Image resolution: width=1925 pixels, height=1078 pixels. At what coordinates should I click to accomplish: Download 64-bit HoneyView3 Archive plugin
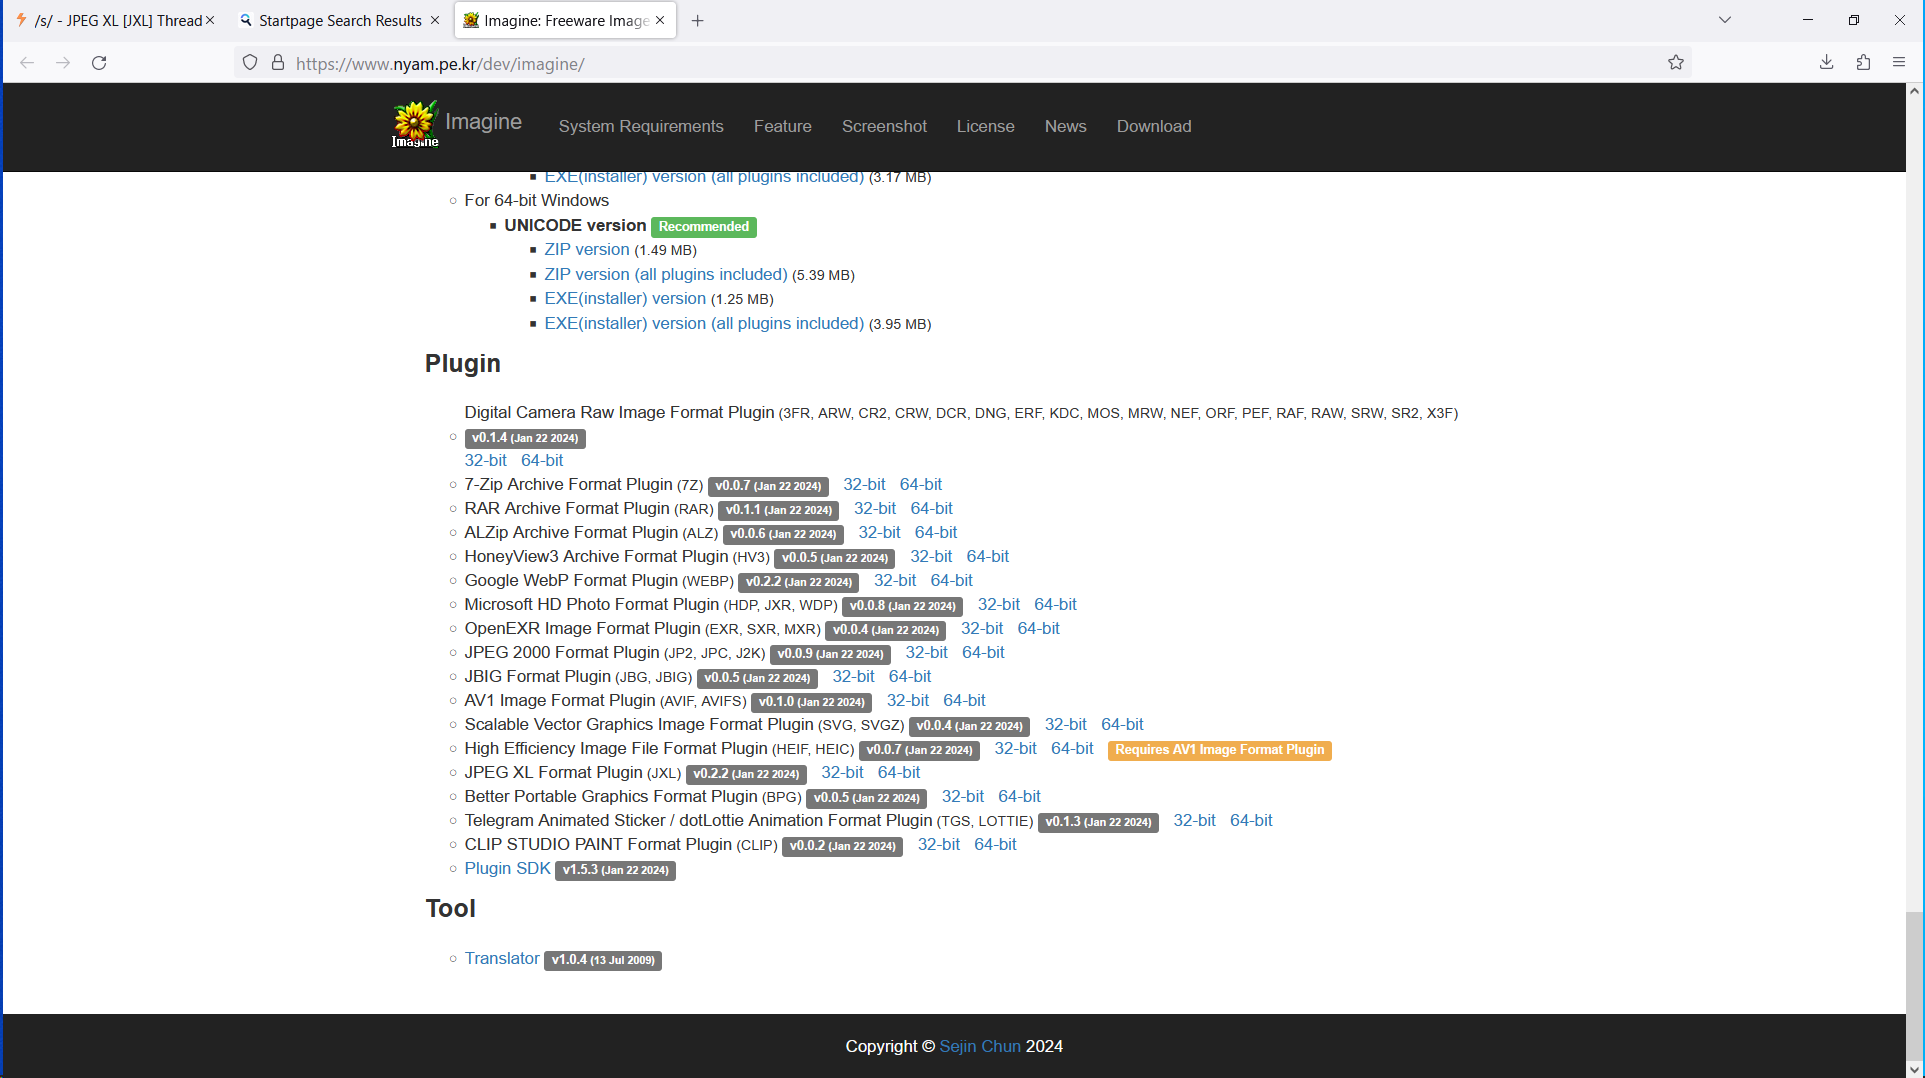988,556
